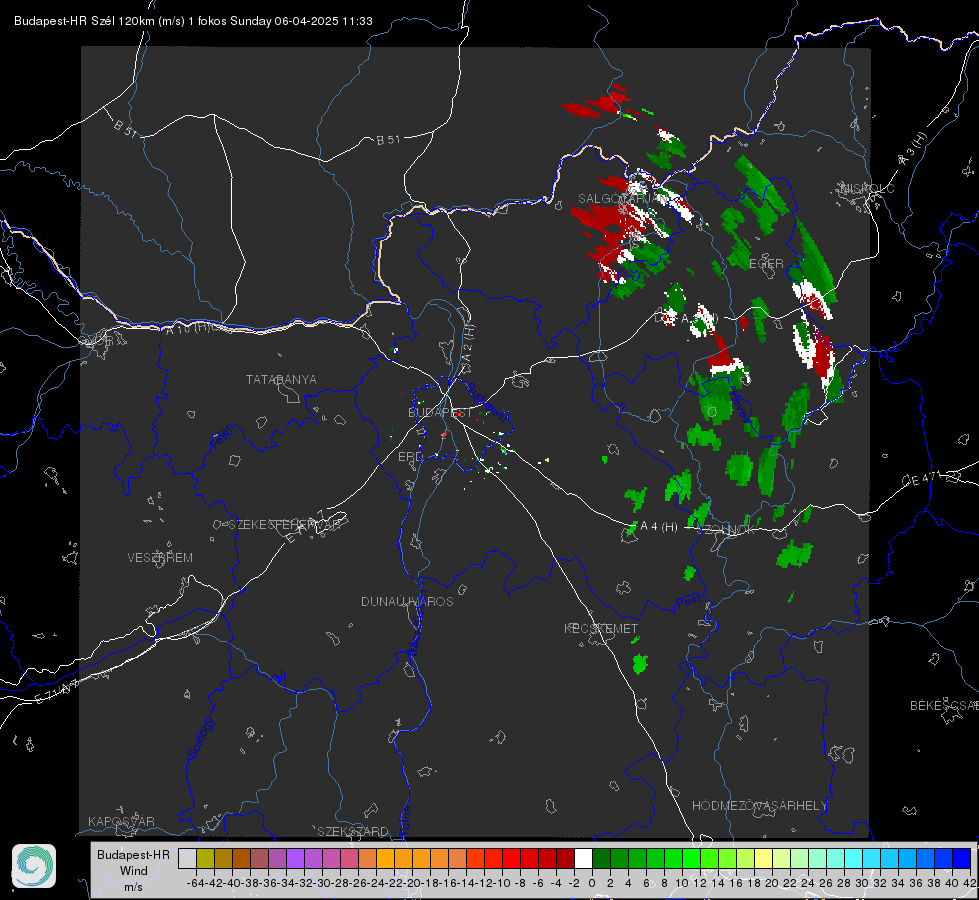Select the TATABÁNYA city label
979x900 pixels.
[x=281, y=380]
